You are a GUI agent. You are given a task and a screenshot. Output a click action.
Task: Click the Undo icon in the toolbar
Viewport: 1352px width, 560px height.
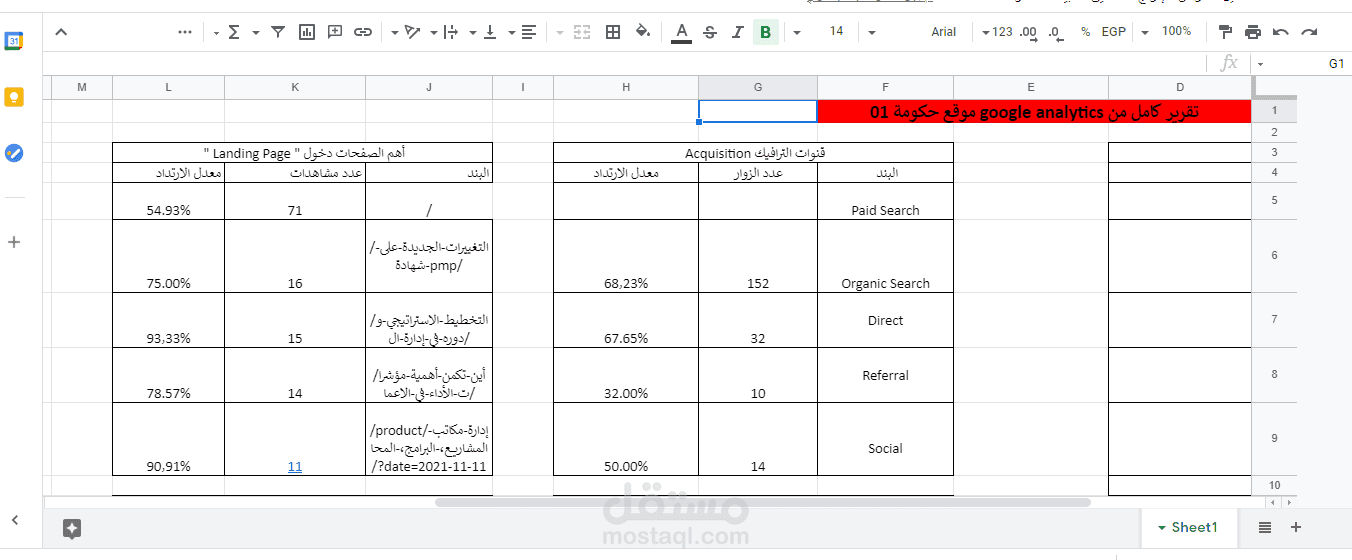pyautogui.click(x=1281, y=32)
